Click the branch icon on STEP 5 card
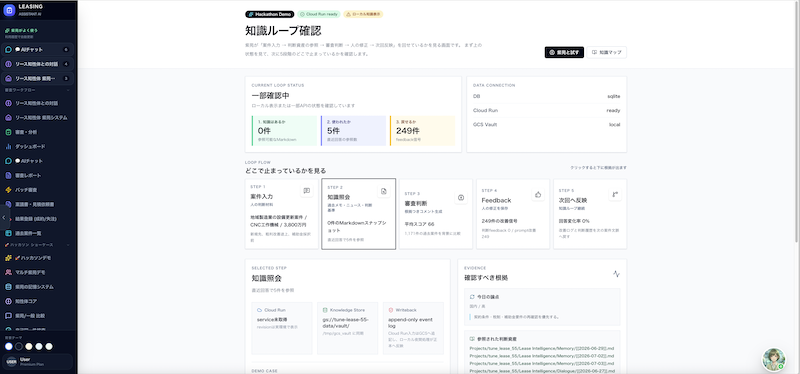 [615, 194]
